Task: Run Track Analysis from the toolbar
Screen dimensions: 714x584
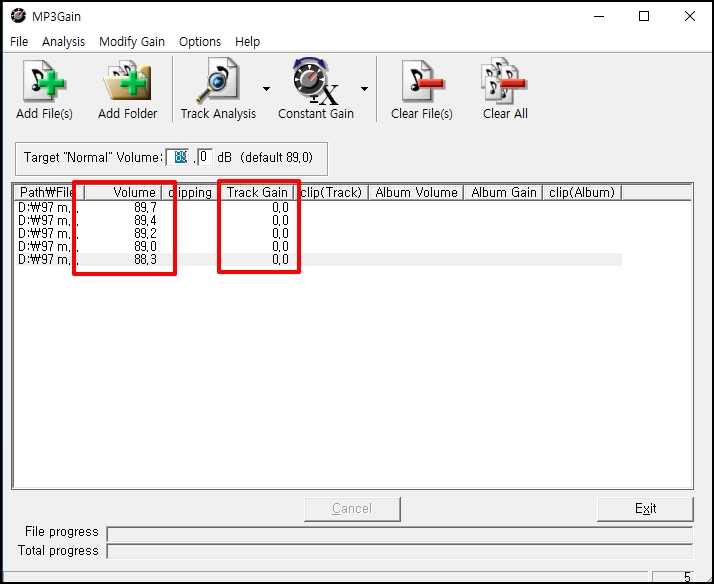Action: pos(218,89)
